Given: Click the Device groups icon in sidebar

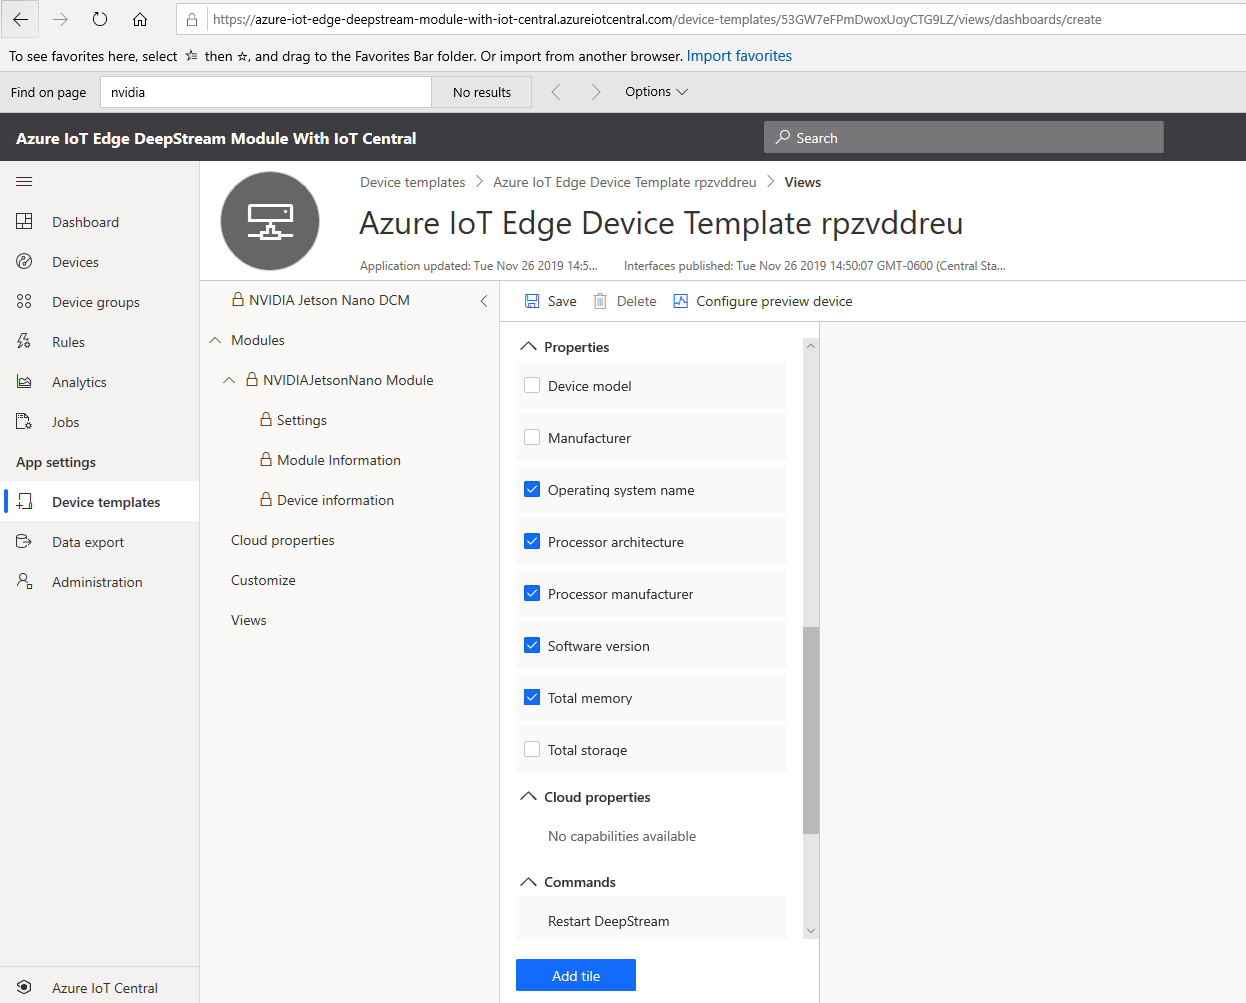Looking at the screenshot, I should (x=24, y=302).
